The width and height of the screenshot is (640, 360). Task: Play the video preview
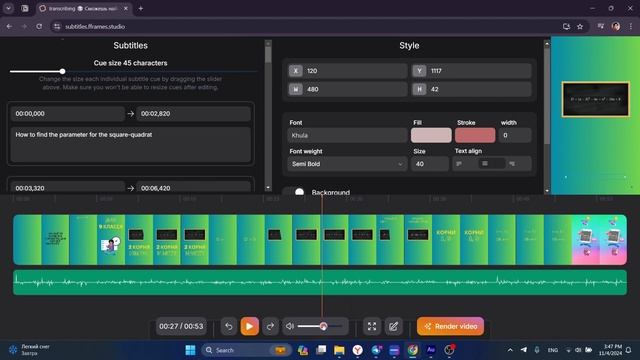(x=249, y=326)
